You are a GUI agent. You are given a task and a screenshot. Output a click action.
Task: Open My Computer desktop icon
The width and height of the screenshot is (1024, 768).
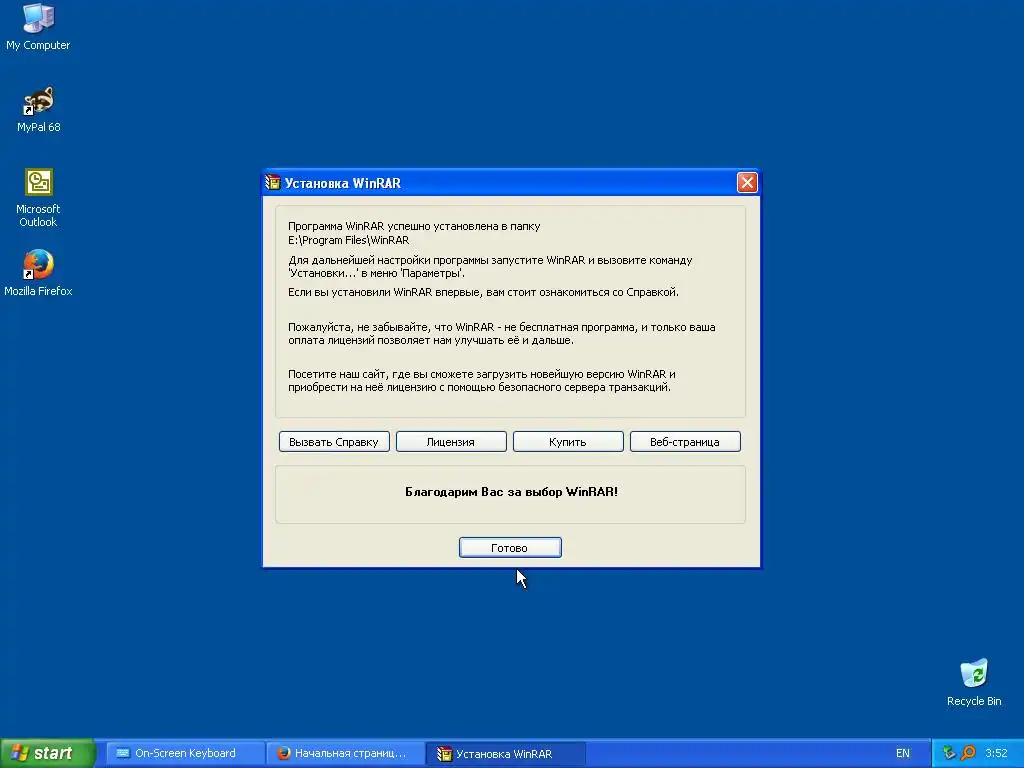(38, 26)
